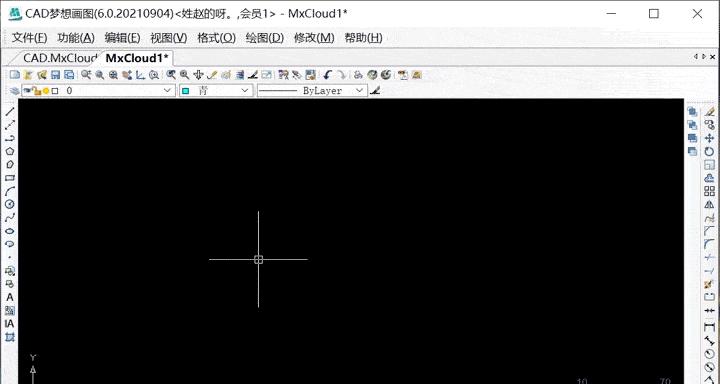Open the 功能(A) menu

click(x=76, y=38)
